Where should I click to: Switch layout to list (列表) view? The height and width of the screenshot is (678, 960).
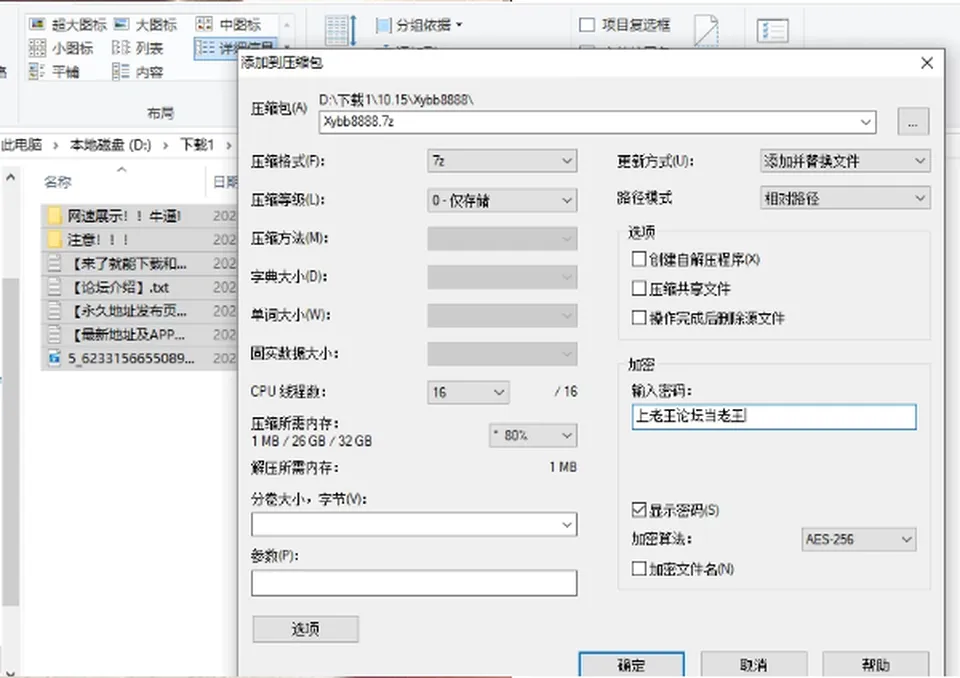[x=138, y=48]
